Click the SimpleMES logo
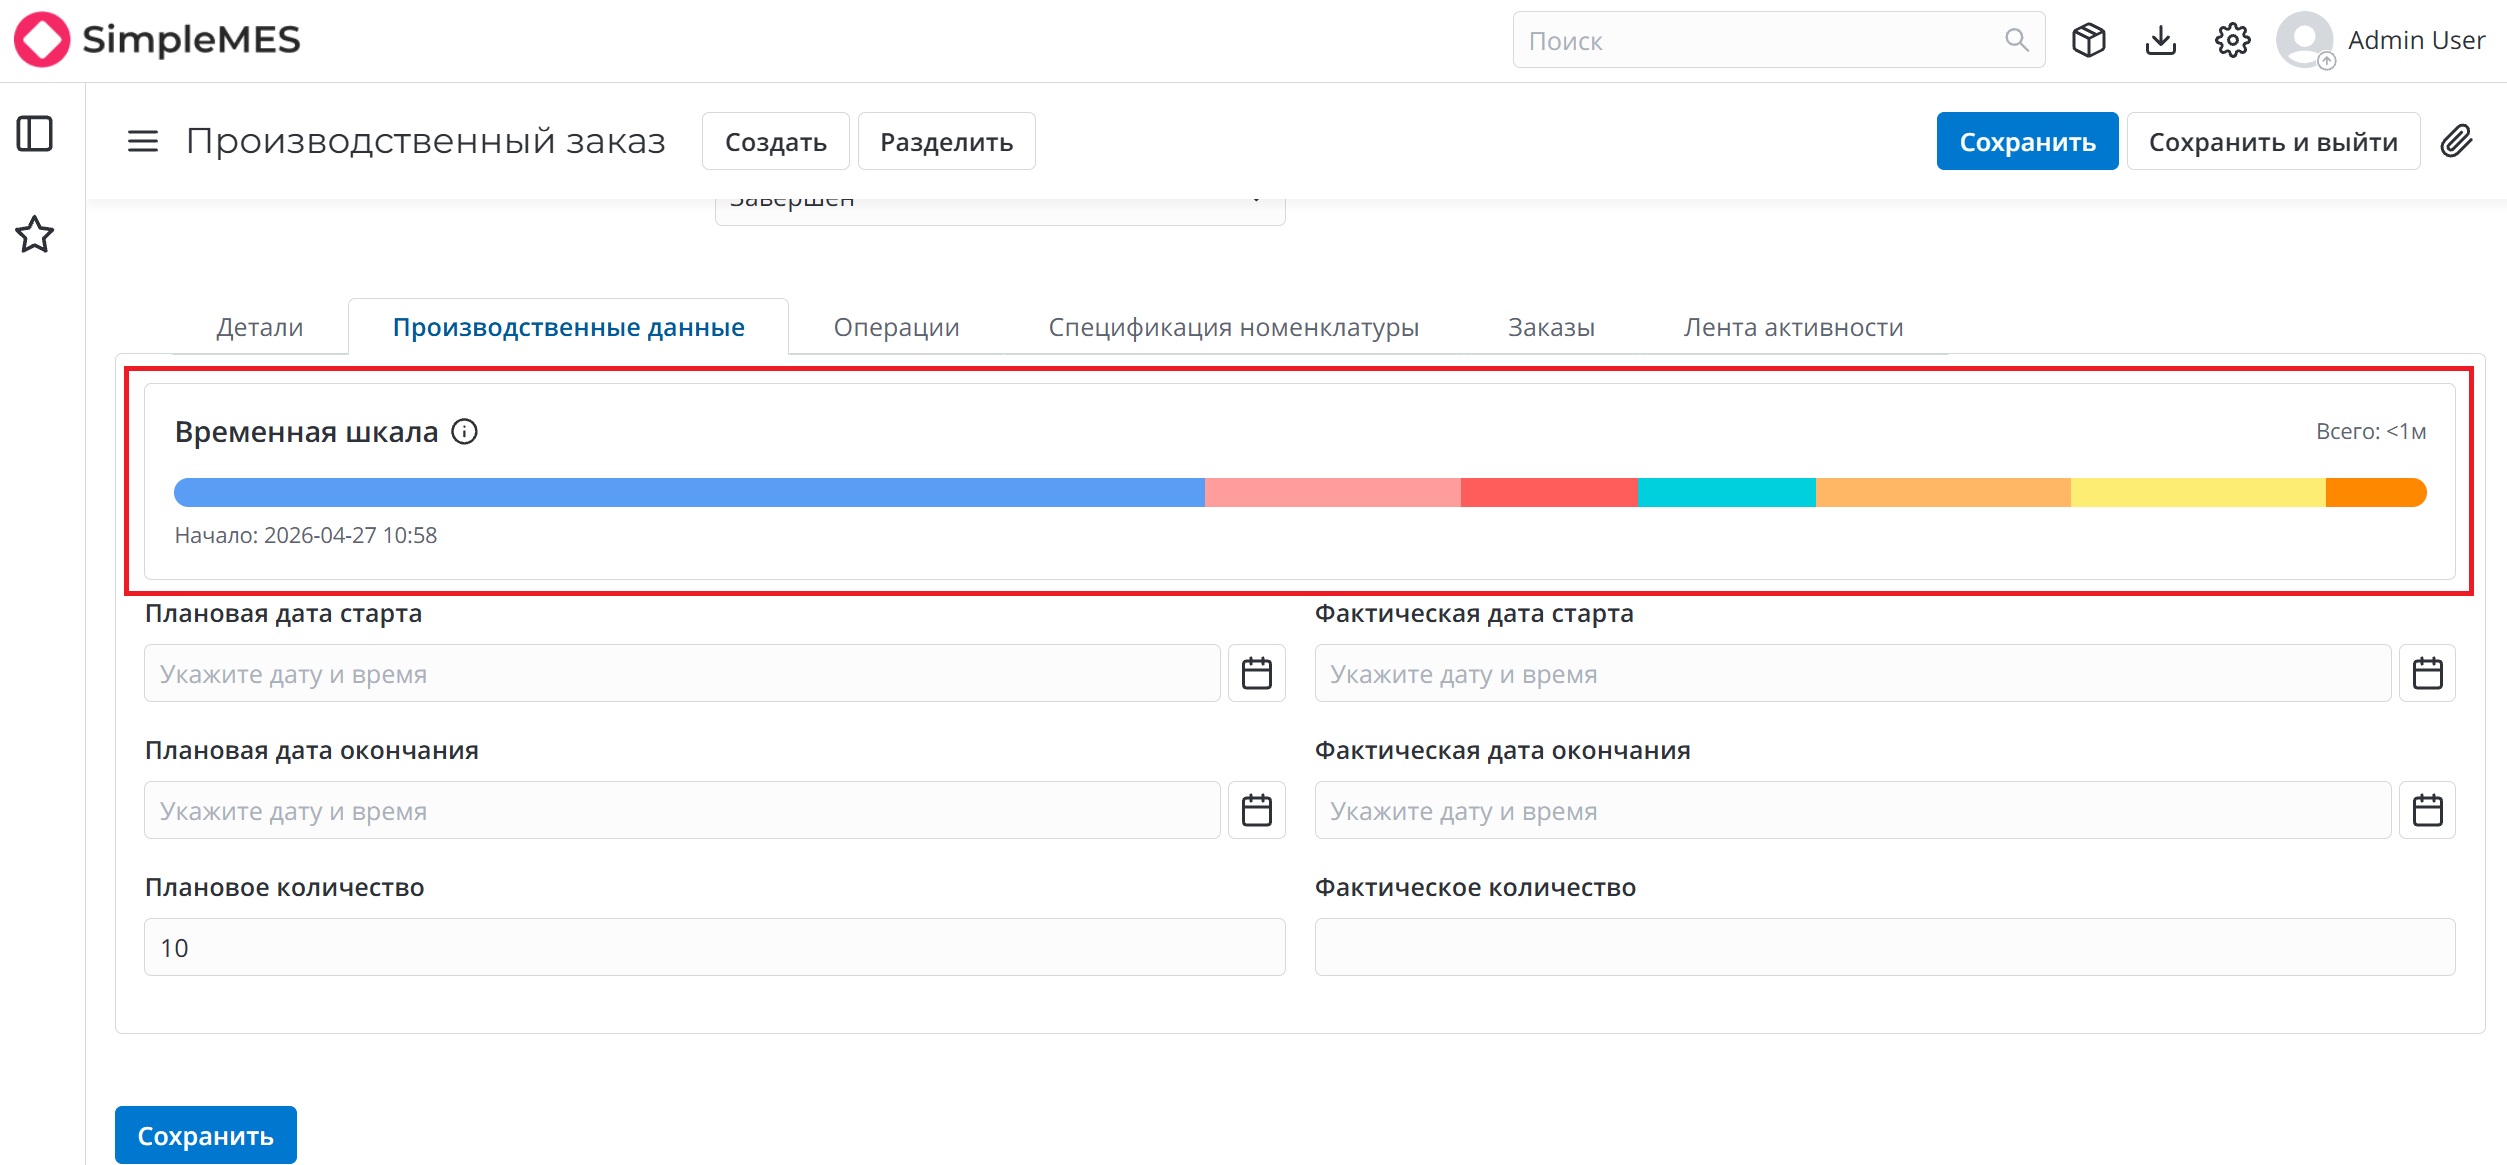 157,40
